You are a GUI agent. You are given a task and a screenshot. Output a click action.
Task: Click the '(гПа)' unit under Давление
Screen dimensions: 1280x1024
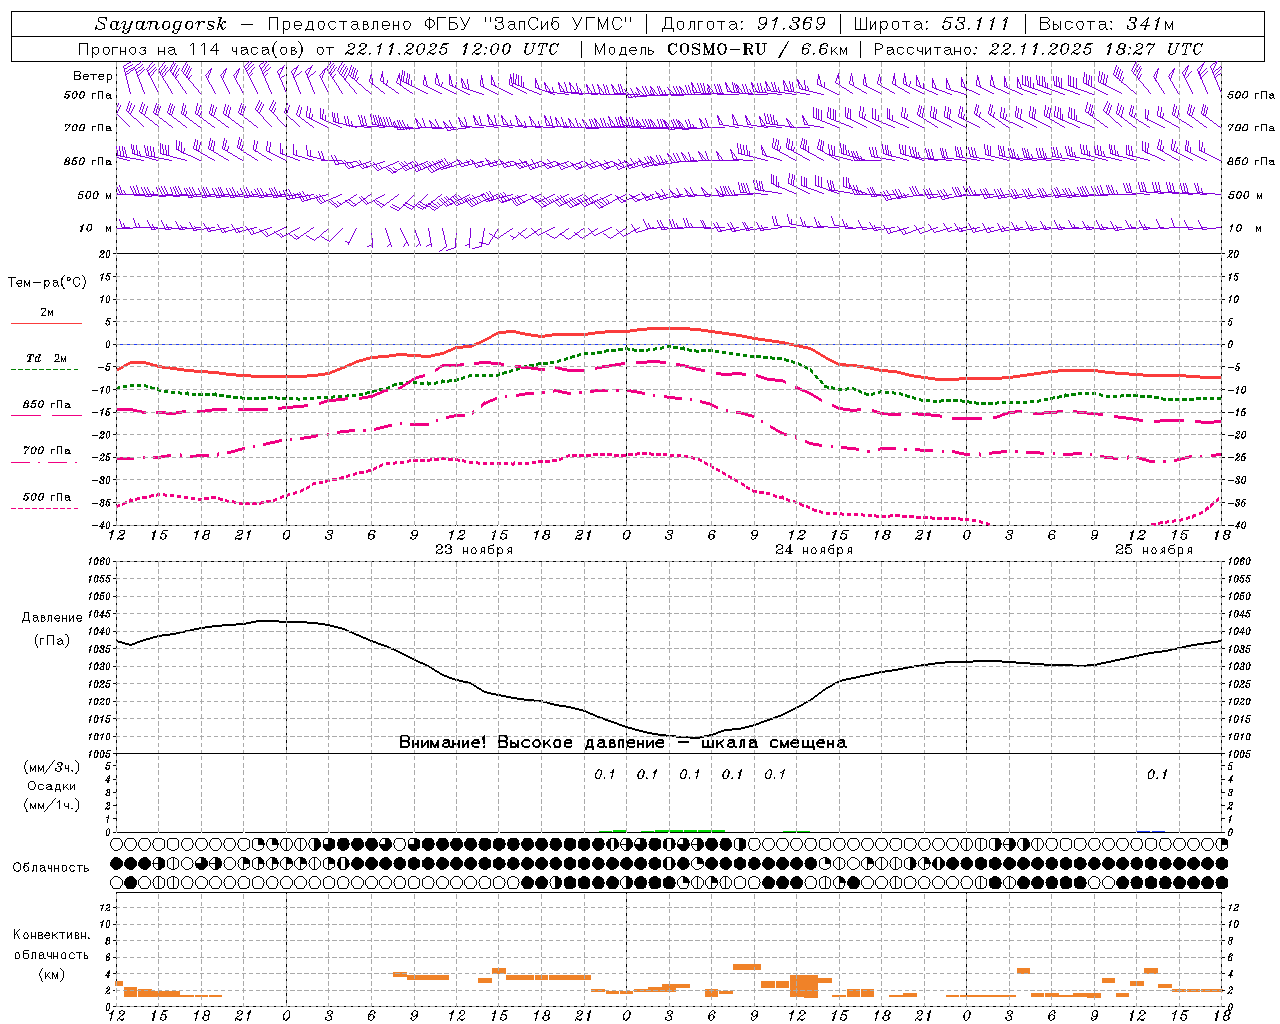click(x=52, y=641)
